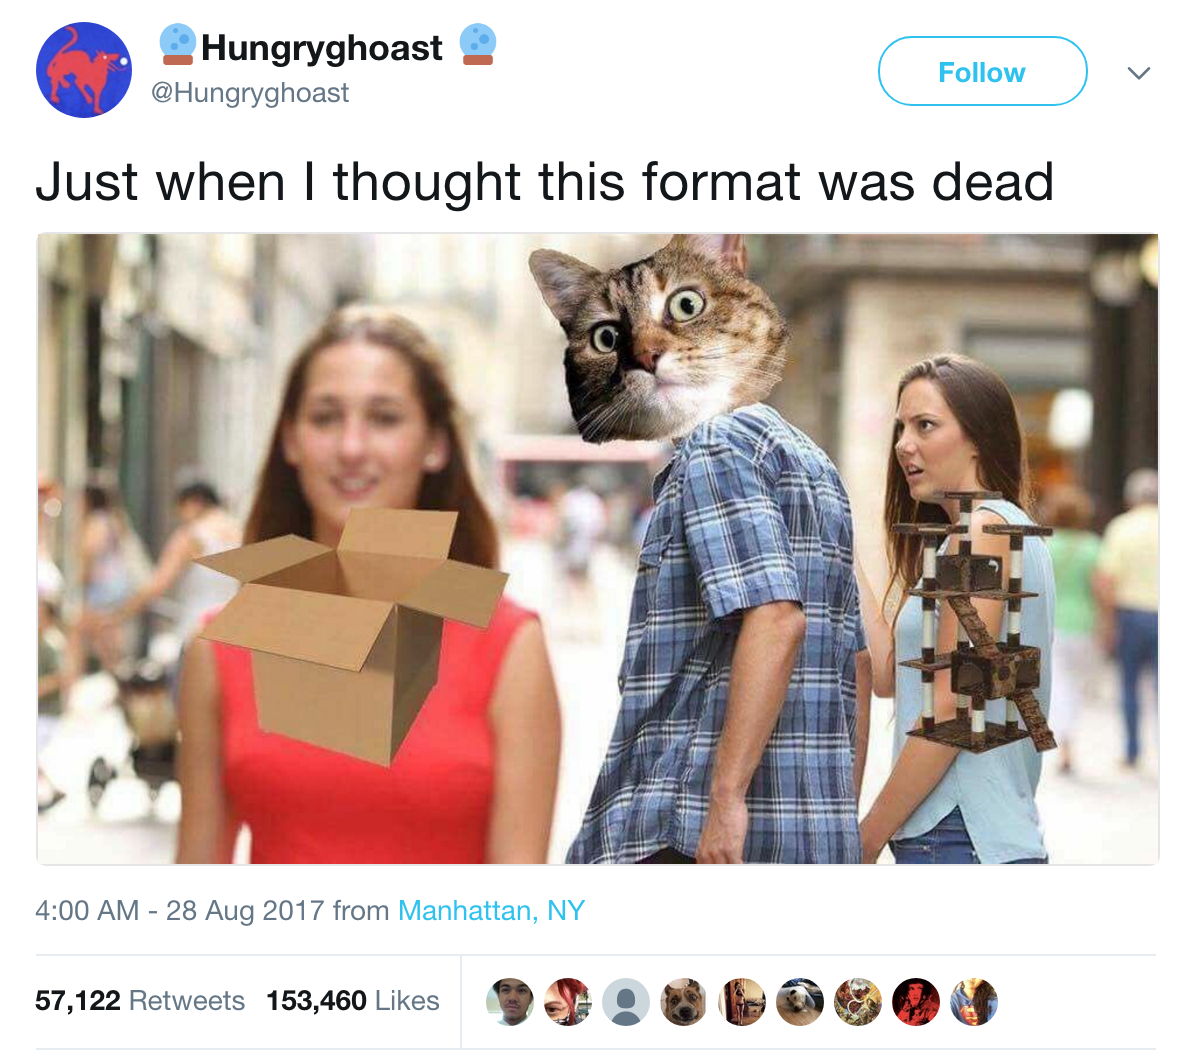
Task: Open the colorful pattern liker avatar
Action: (x=857, y=1002)
